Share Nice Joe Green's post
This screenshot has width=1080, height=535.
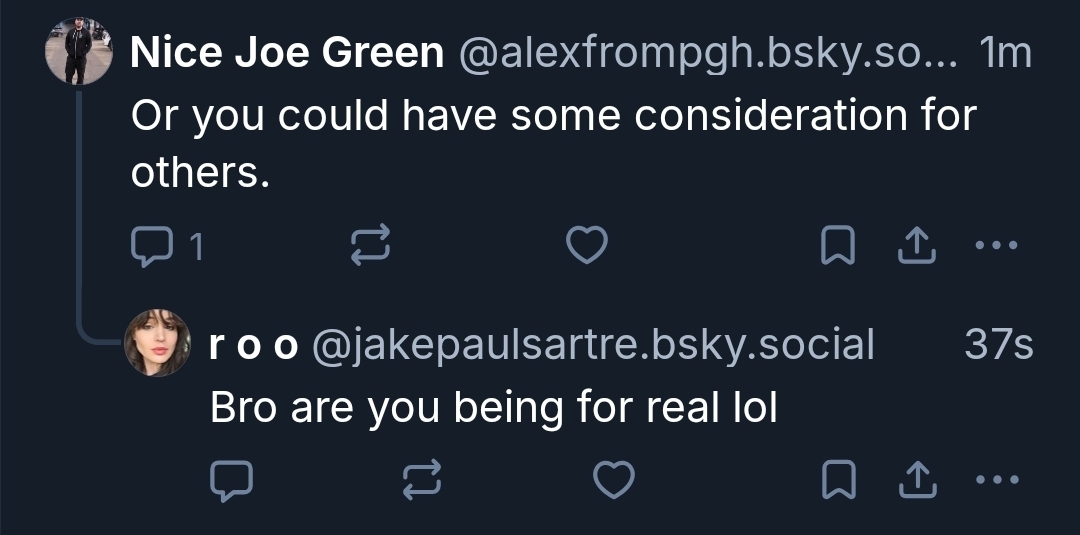point(916,246)
